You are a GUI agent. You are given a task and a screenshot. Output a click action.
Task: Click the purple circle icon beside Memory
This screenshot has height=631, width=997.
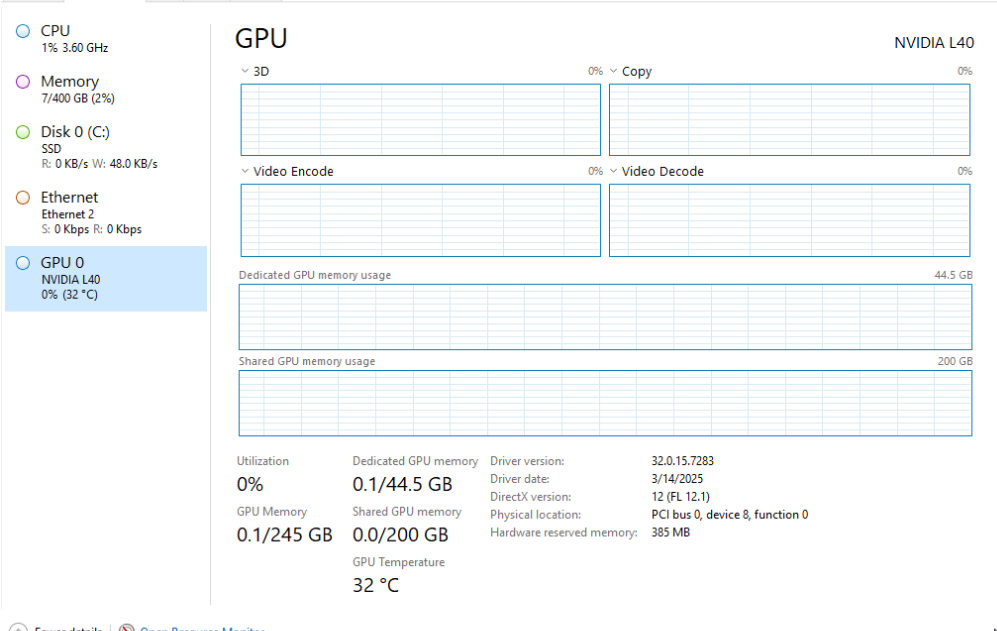click(x=23, y=82)
